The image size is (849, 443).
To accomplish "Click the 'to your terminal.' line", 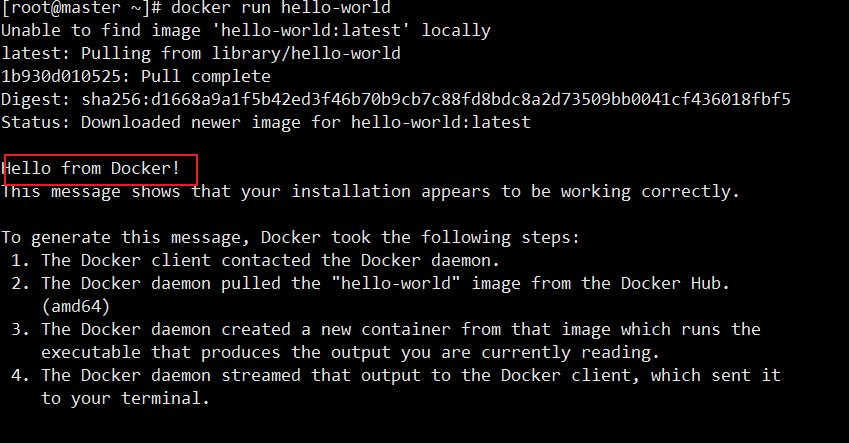I will point(125,399).
